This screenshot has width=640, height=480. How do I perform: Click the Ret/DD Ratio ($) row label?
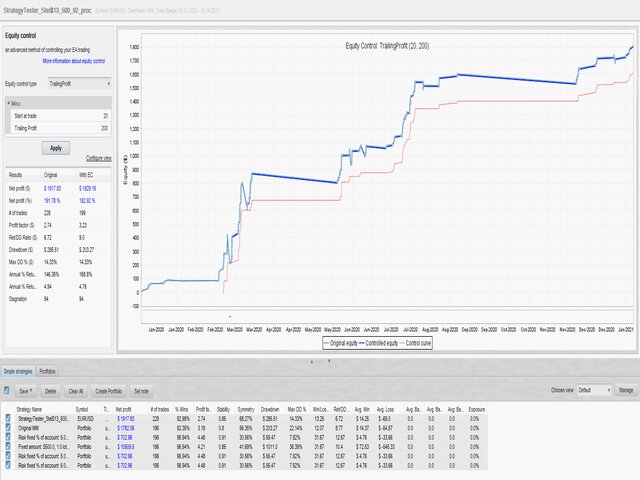[23, 238]
